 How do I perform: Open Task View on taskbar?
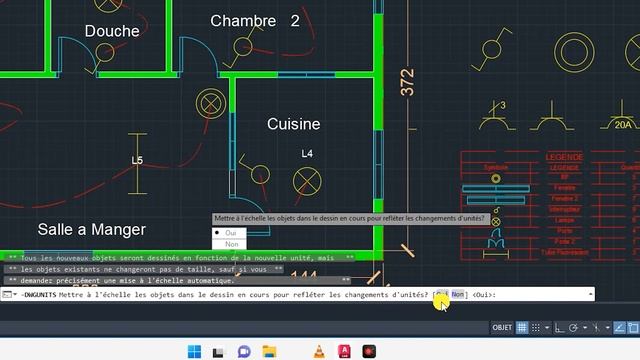(218, 351)
